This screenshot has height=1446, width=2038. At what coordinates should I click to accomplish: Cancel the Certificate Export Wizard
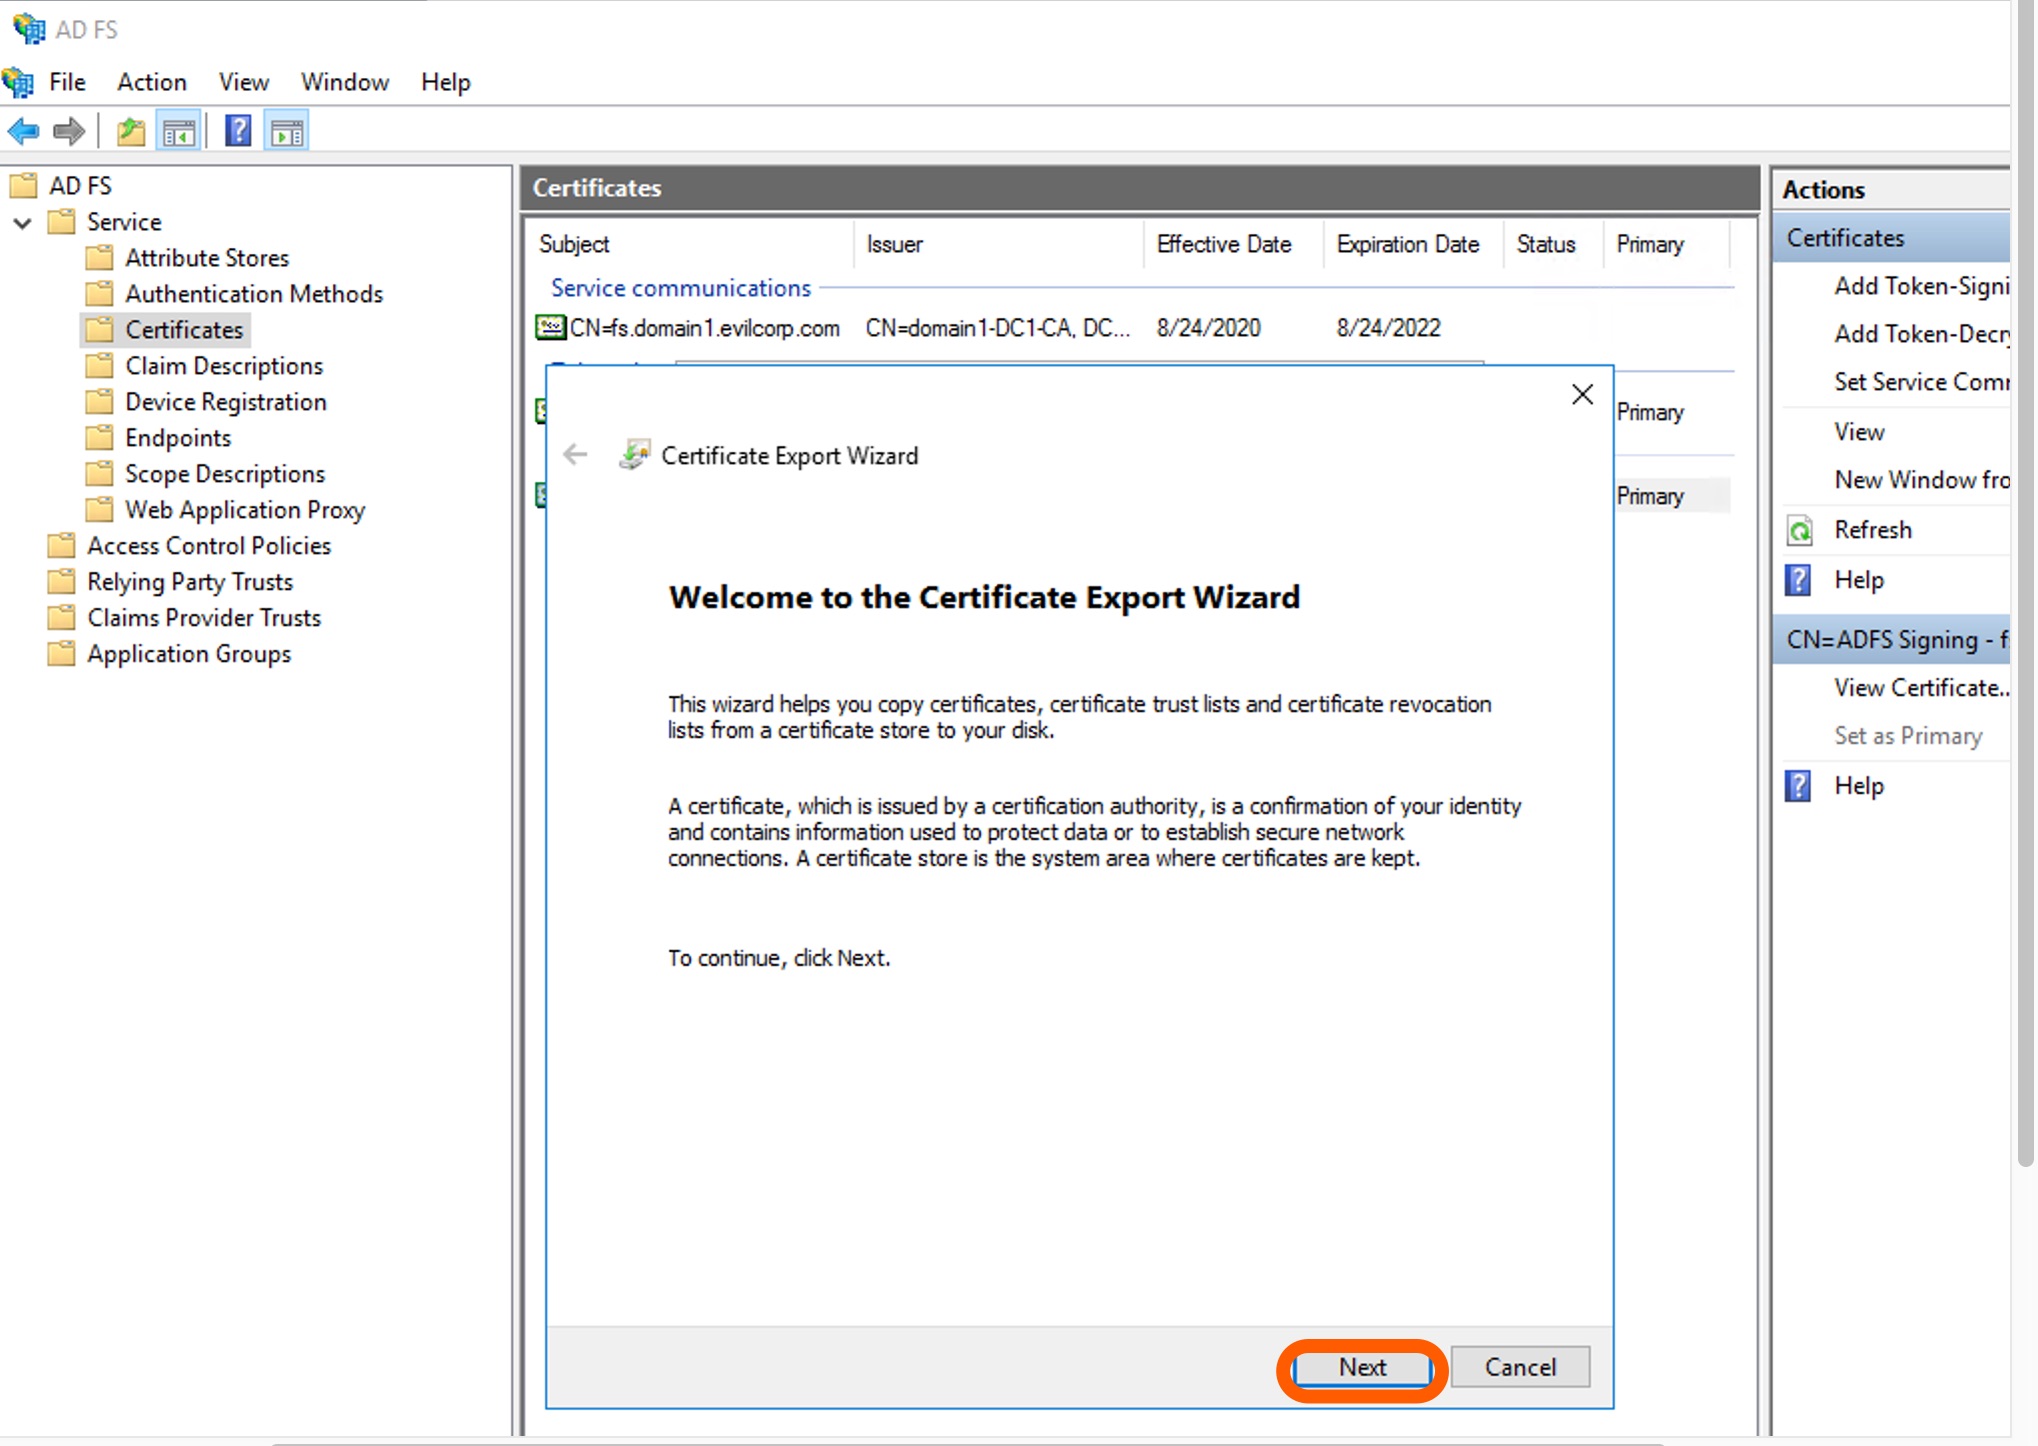coord(1519,1367)
